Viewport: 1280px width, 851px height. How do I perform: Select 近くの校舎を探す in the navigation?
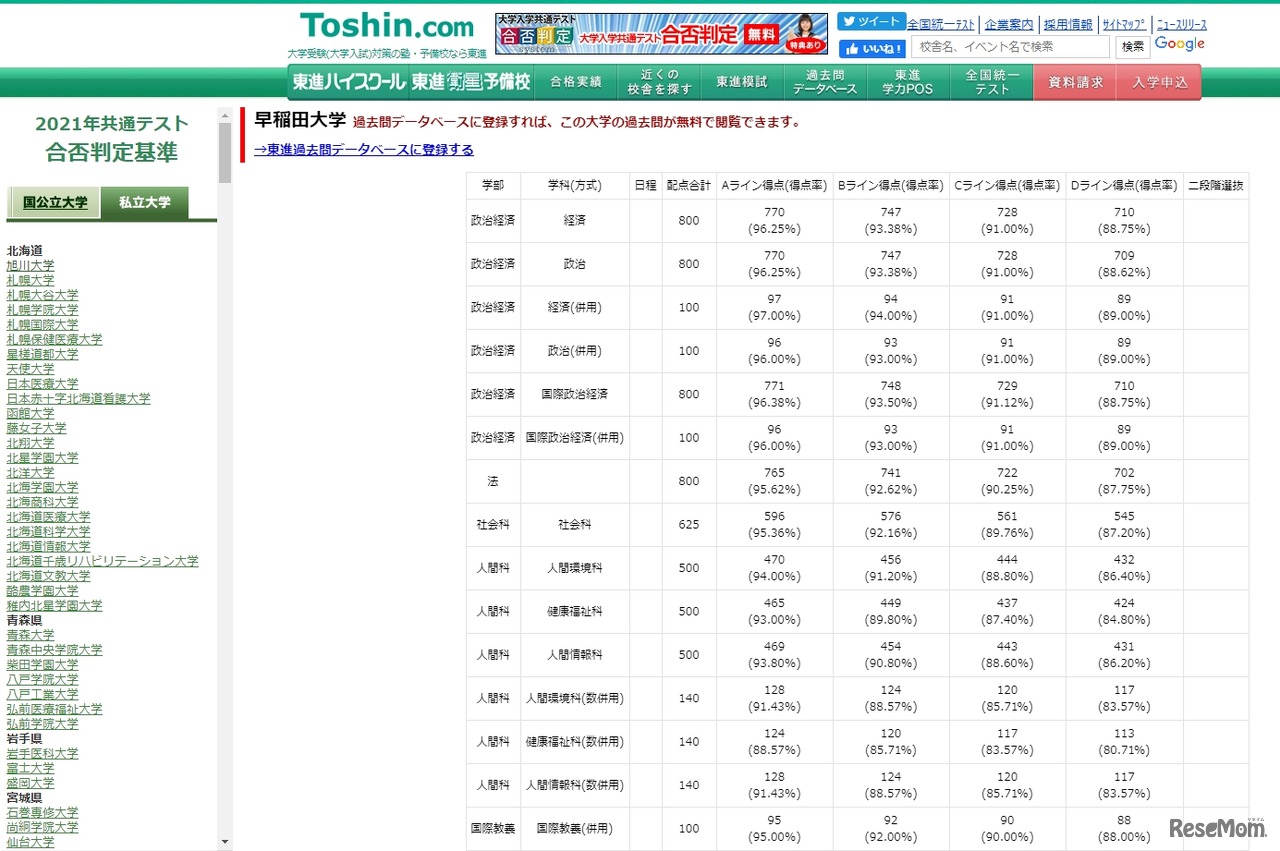point(657,83)
